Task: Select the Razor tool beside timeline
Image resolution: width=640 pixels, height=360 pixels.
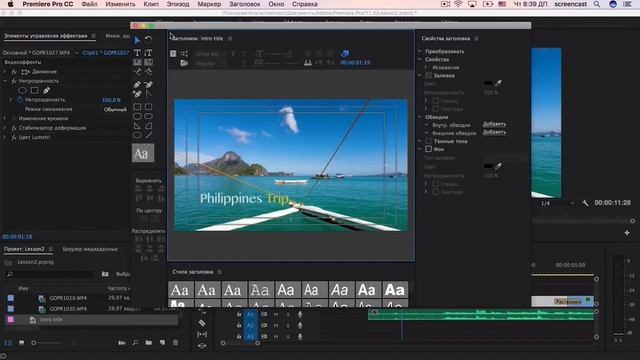Action: point(202,323)
